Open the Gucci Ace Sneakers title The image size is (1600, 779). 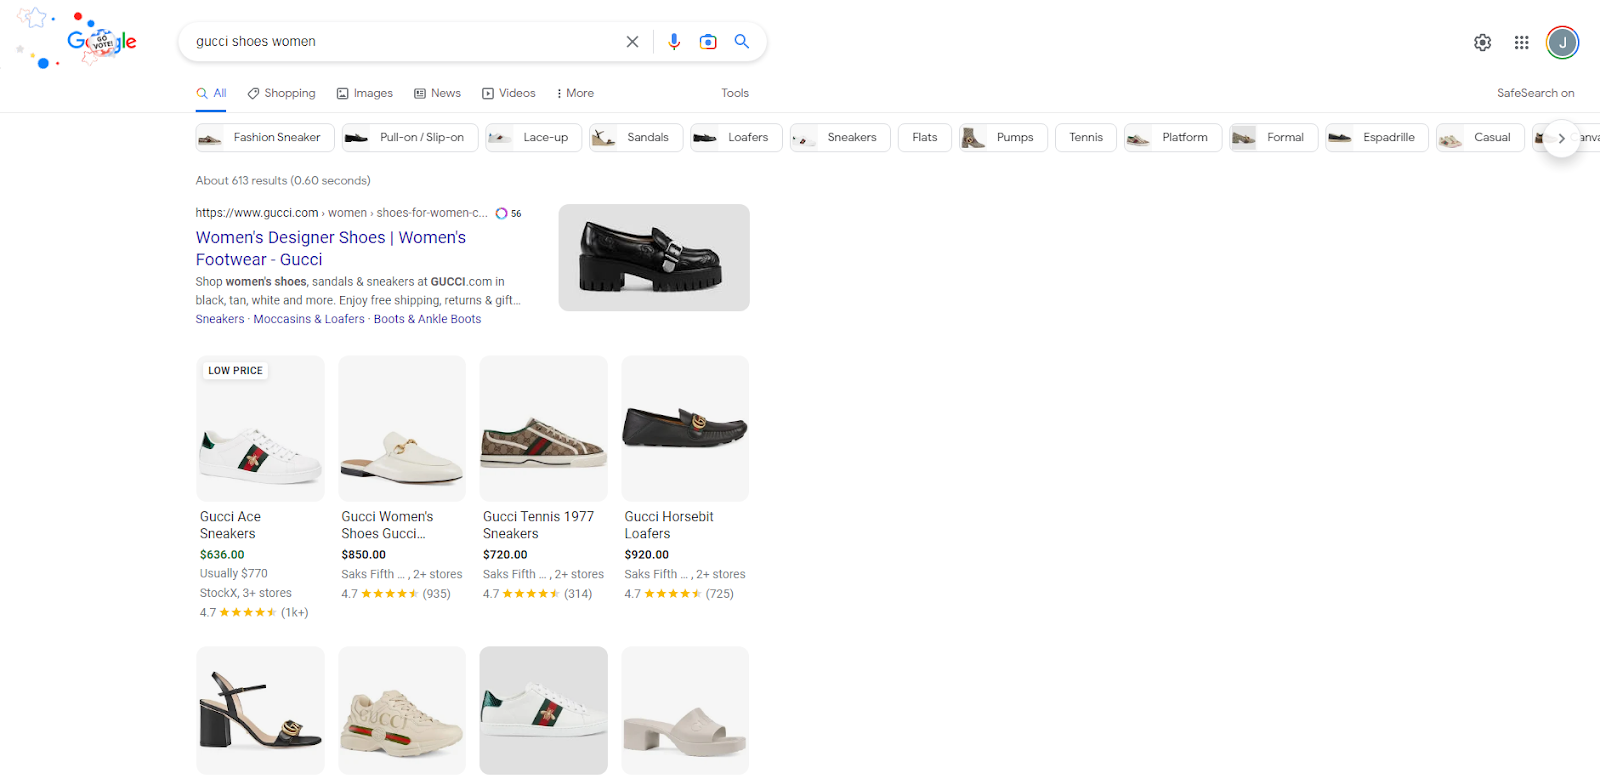pos(230,525)
